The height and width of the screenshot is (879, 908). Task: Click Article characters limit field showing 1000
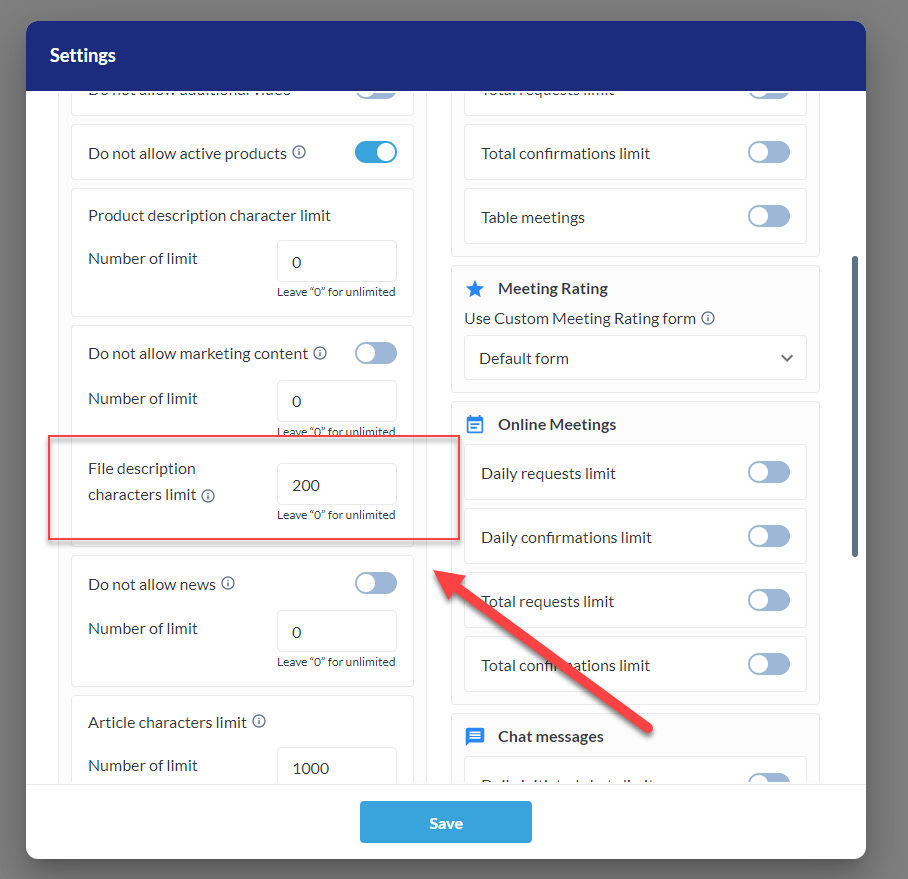coord(337,766)
